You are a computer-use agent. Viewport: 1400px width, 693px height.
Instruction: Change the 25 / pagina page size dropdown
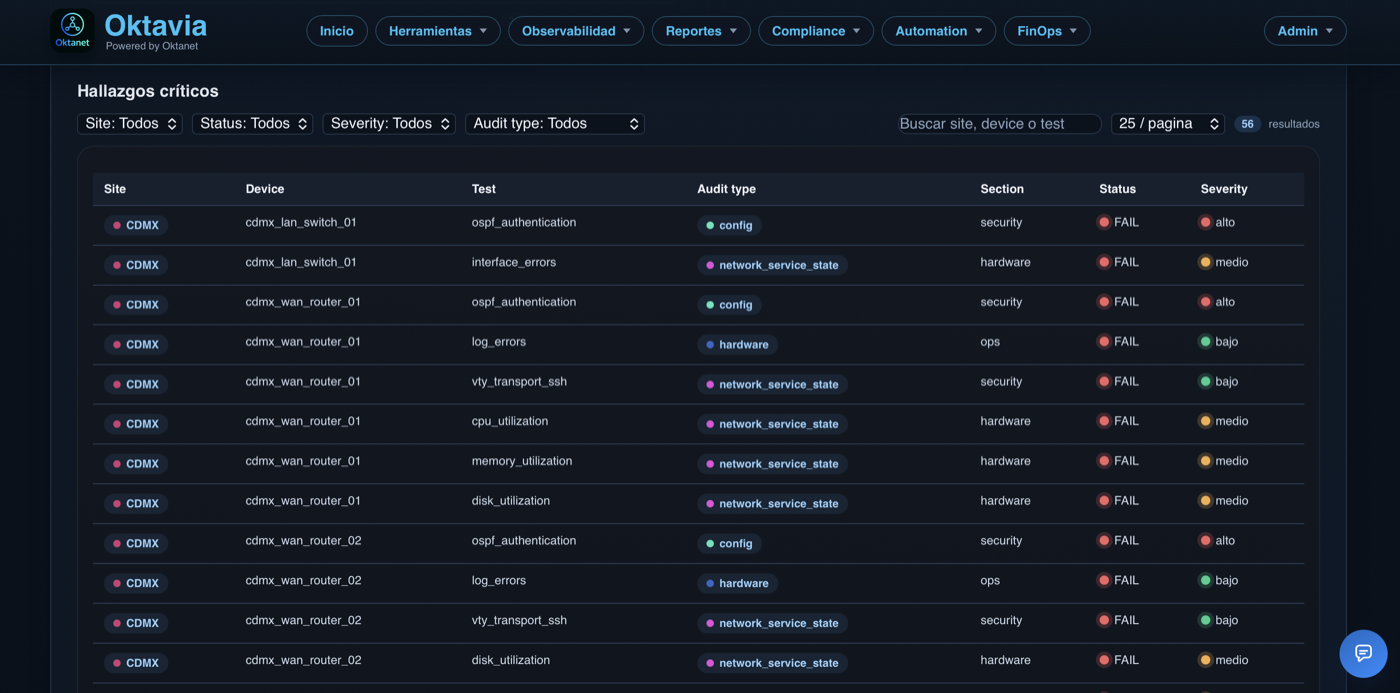pos(1167,123)
